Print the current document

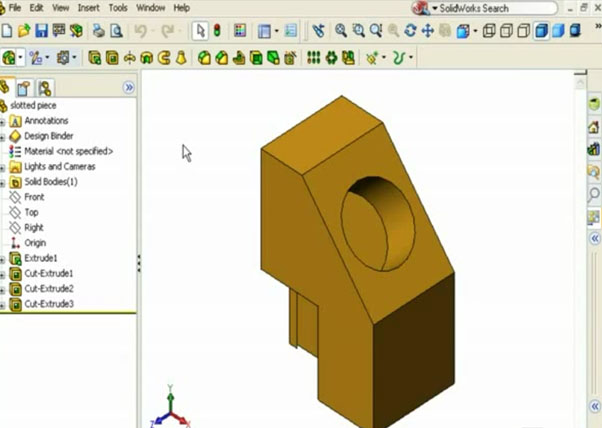pos(99,31)
